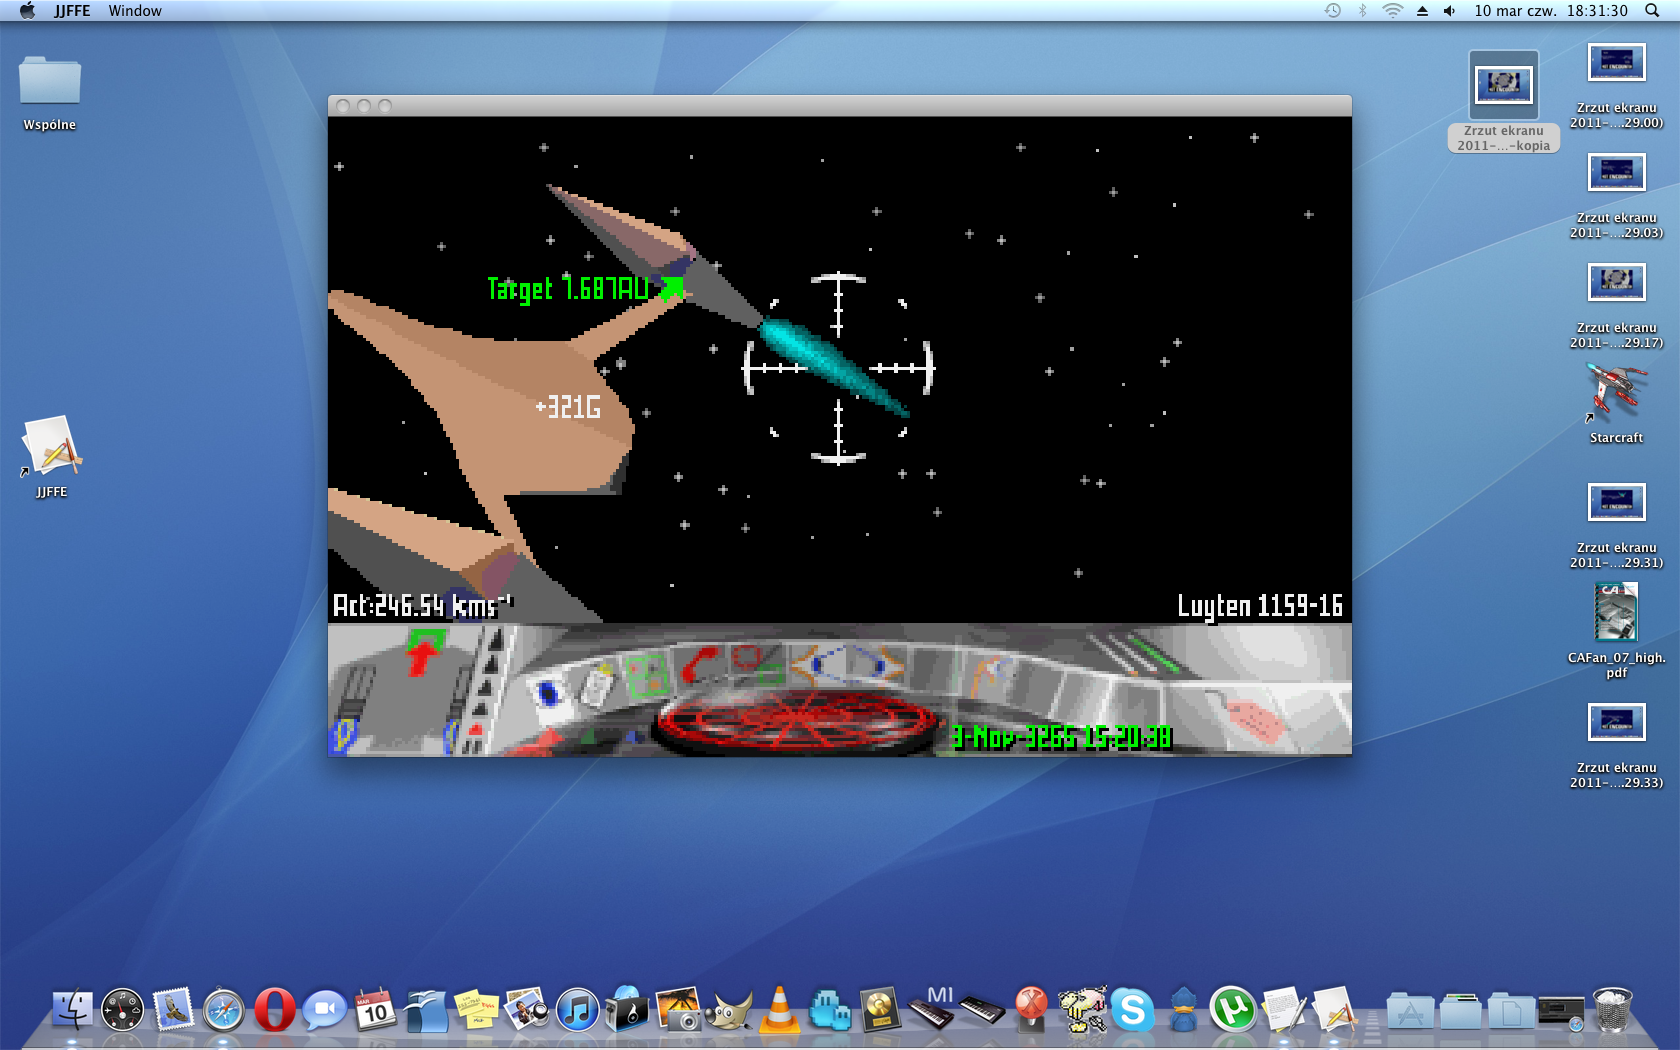Select the Wspólne folder on desktop

pyautogui.click(x=50, y=93)
